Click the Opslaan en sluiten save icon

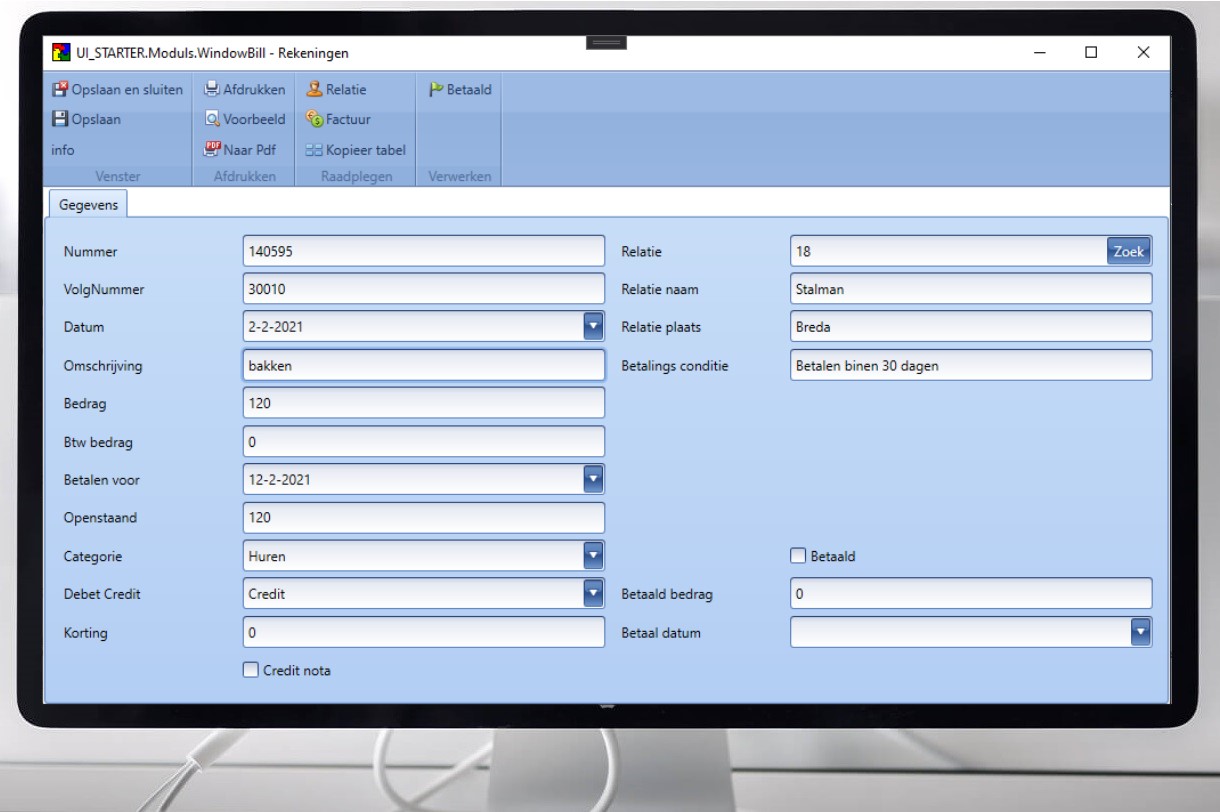pos(59,91)
